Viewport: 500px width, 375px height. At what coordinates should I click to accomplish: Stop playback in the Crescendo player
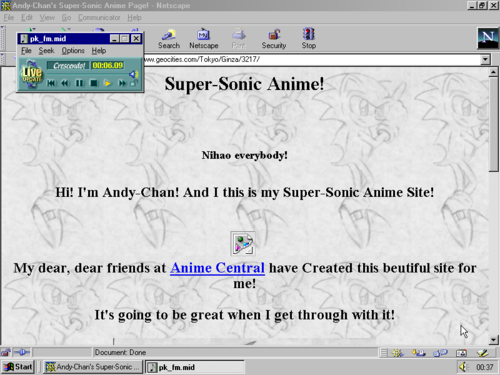click(94, 83)
